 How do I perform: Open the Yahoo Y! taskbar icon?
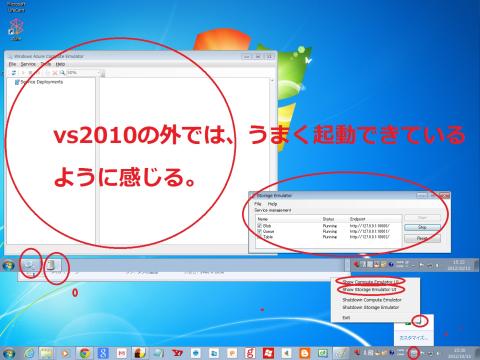177,353
